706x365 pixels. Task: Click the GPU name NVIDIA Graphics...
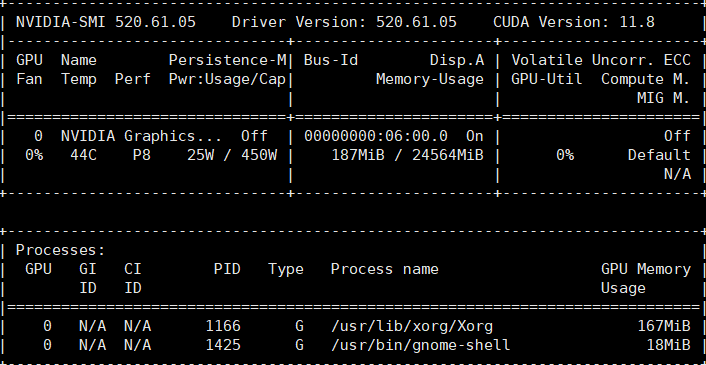pyautogui.click(x=141, y=136)
